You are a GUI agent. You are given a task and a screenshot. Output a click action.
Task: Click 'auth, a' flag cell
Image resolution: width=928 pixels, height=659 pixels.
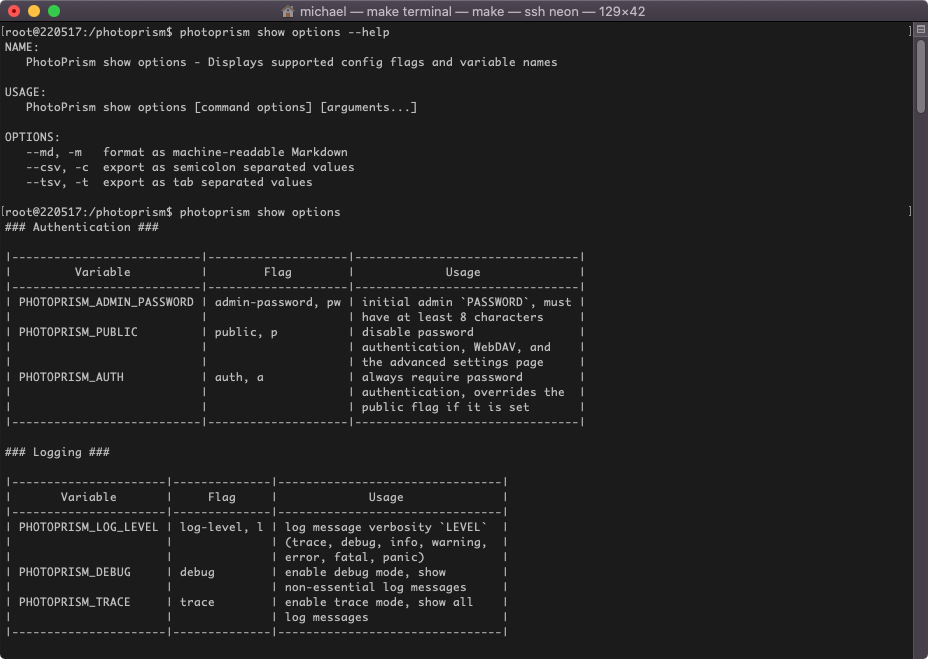pos(239,377)
